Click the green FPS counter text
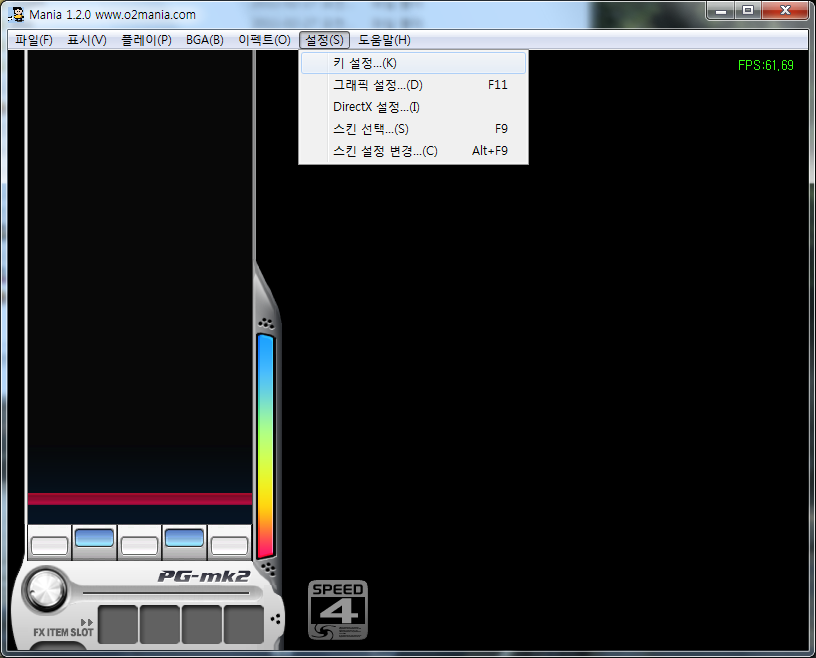 coord(765,66)
